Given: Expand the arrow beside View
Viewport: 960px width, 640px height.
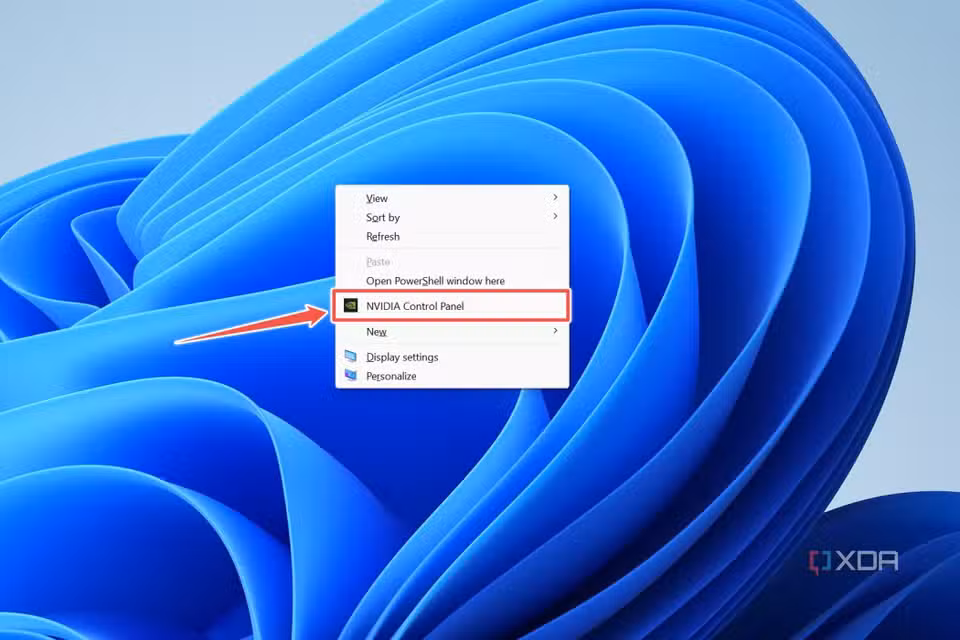Looking at the screenshot, I should (555, 197).
